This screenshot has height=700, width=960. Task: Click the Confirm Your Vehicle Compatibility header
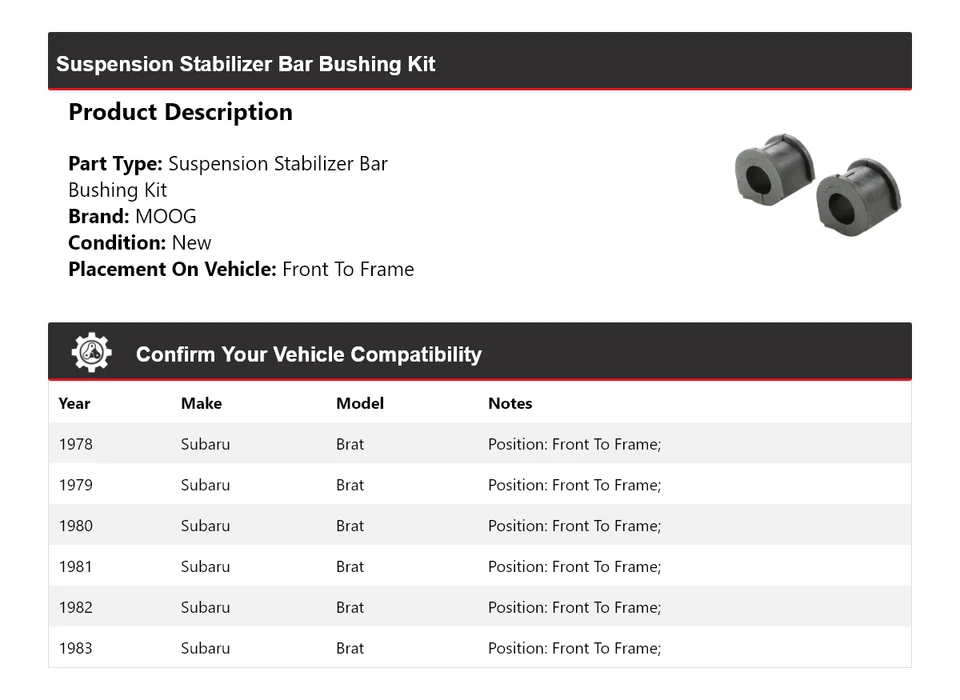308,354
